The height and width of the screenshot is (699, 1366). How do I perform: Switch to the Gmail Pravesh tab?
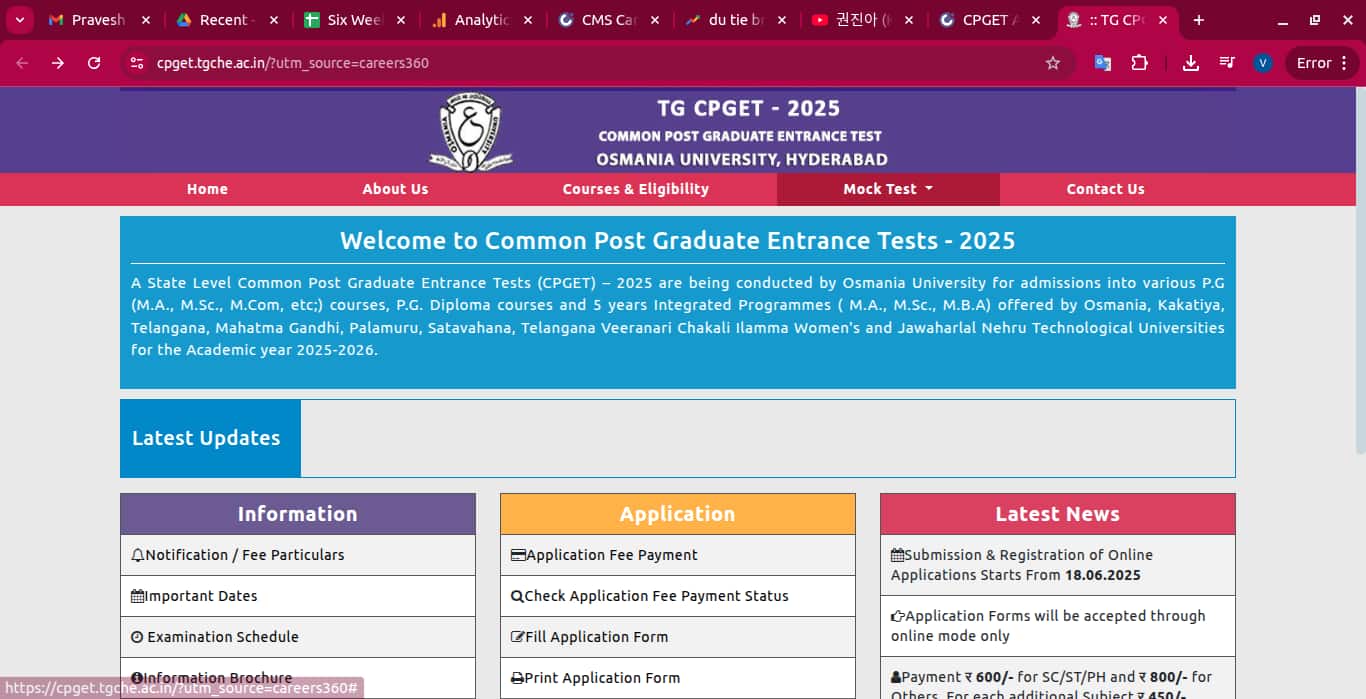(100, 20)
